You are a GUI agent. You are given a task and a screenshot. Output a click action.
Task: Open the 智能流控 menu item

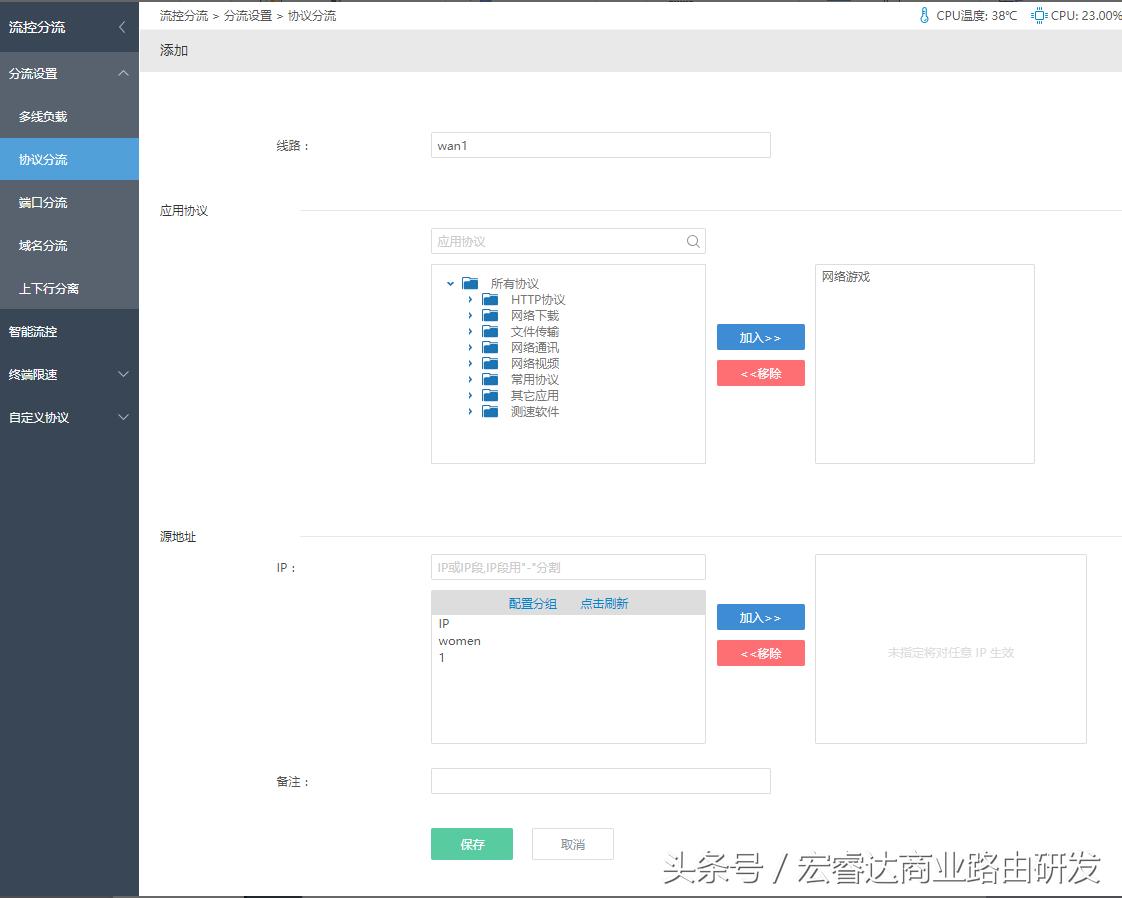pos(69,331)
